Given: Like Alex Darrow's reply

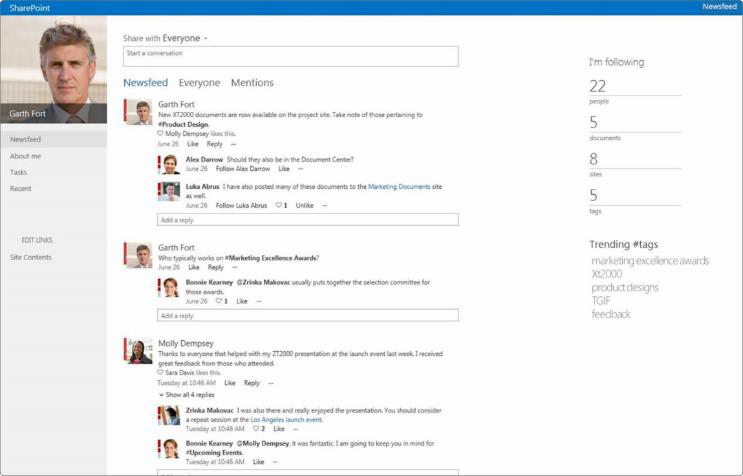Looking at the screenshot, I should (x=284, y=169).
